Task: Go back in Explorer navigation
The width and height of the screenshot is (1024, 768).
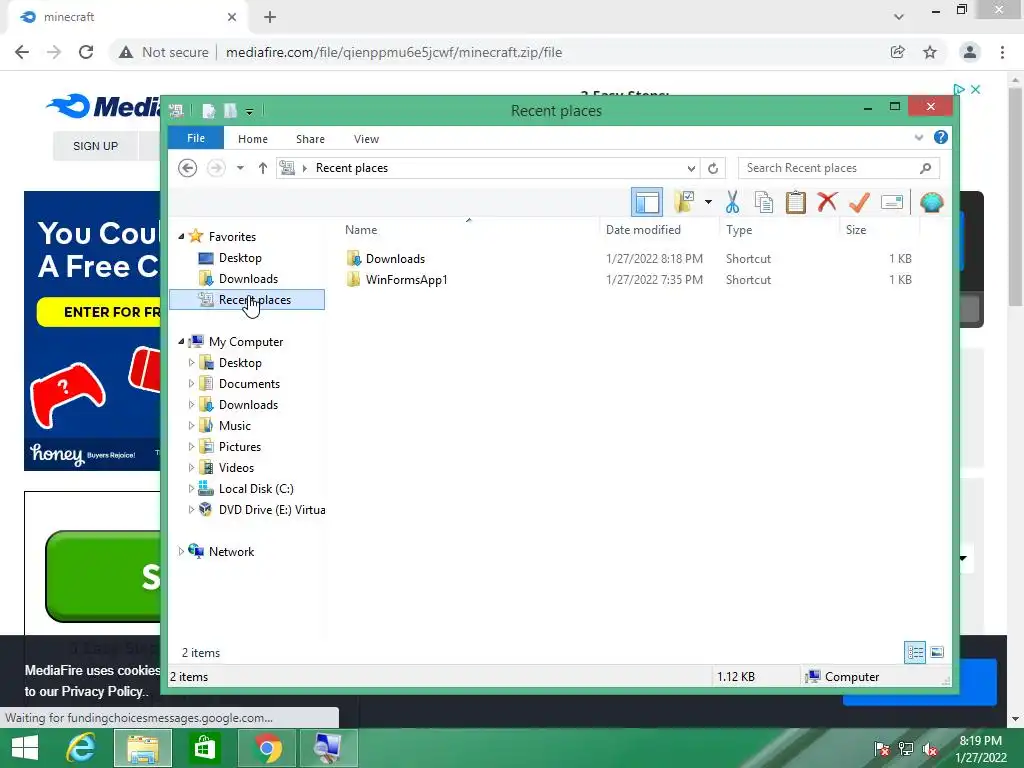Action: pyautogui.click(x=187, y=168)
